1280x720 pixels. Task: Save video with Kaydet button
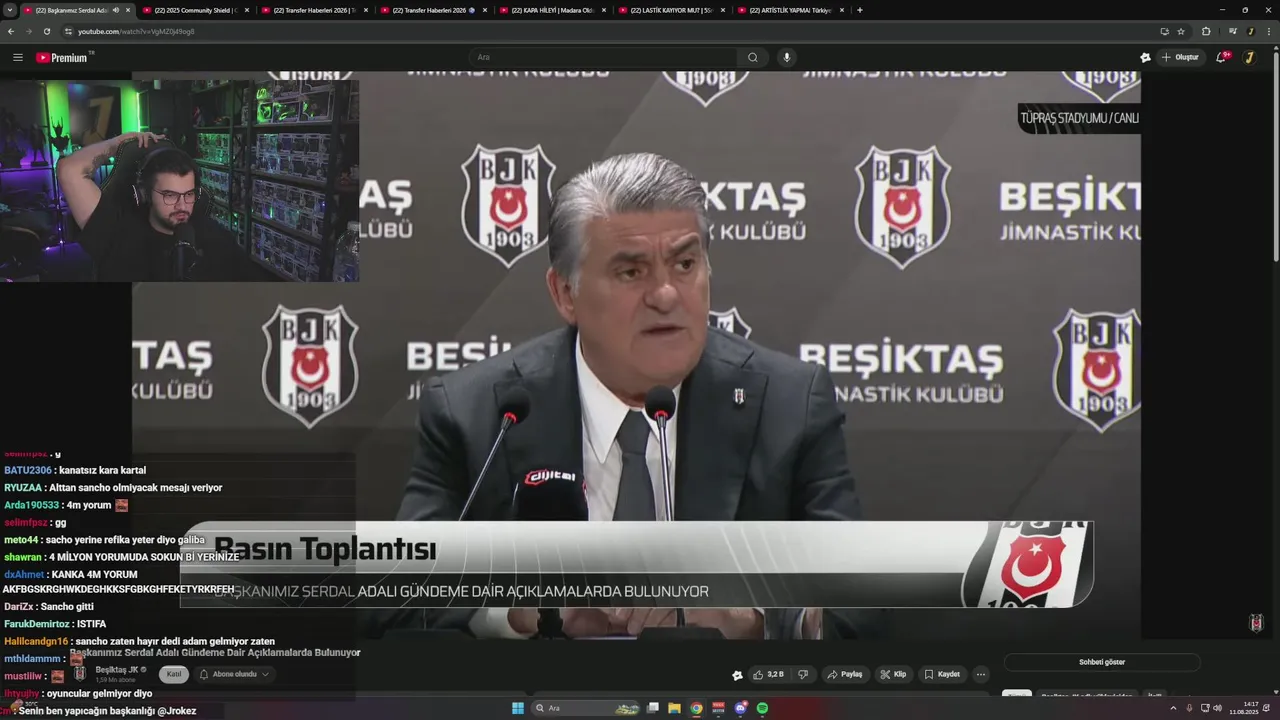coord(942,674)
